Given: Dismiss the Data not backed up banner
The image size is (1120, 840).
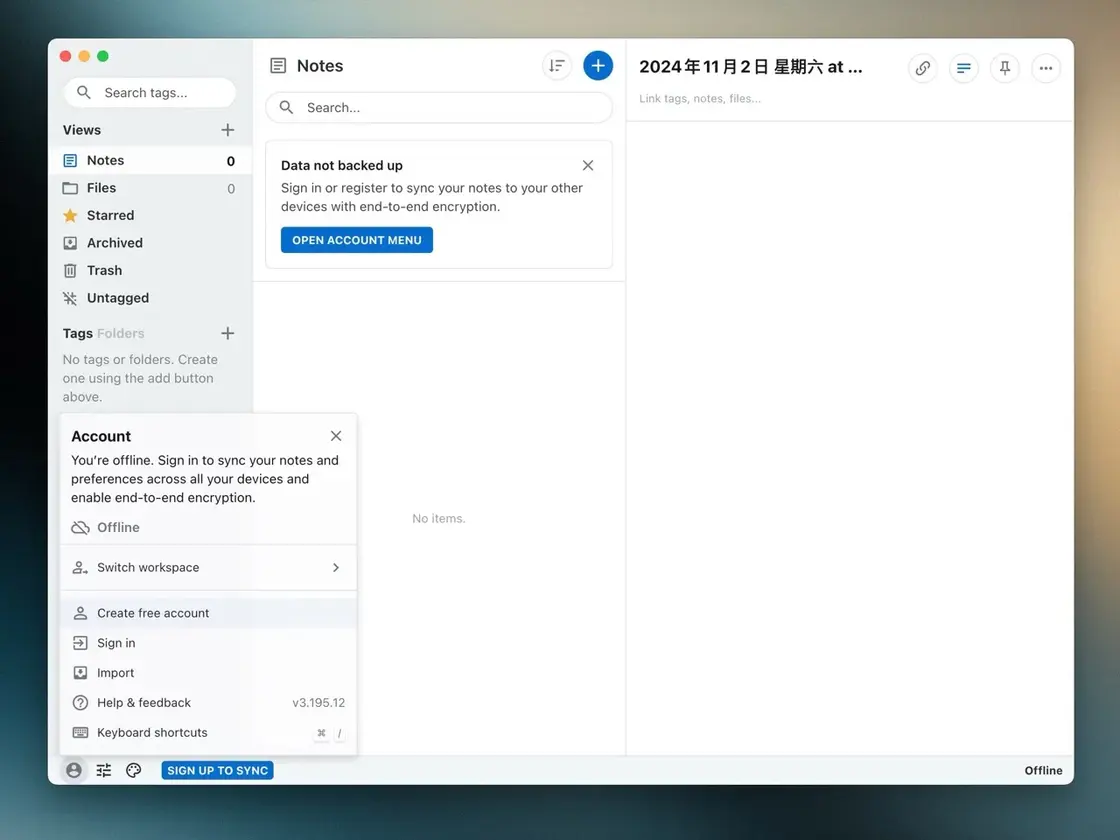Looking at the screenshot, I should tap(588, 165).
